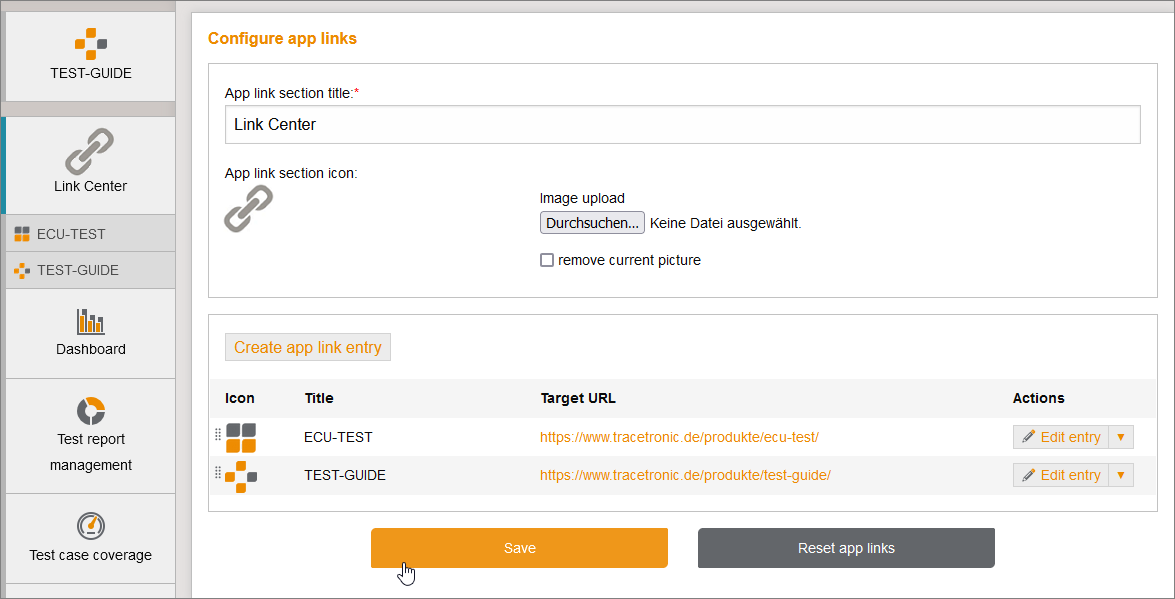Tick the remove current picture checkbox

pos(547,260)
